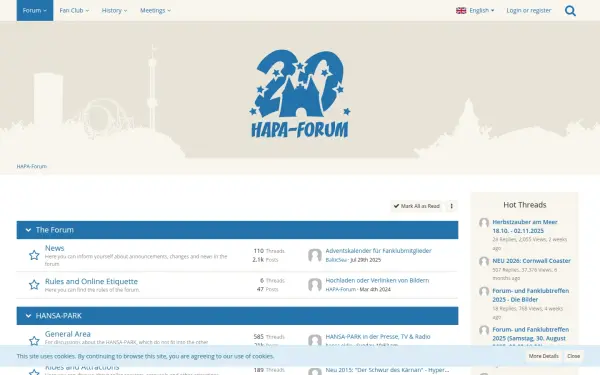The width and height of the screenshot is (600, 375).
Task: Click BalticSea author name
Action: [336, 260]
